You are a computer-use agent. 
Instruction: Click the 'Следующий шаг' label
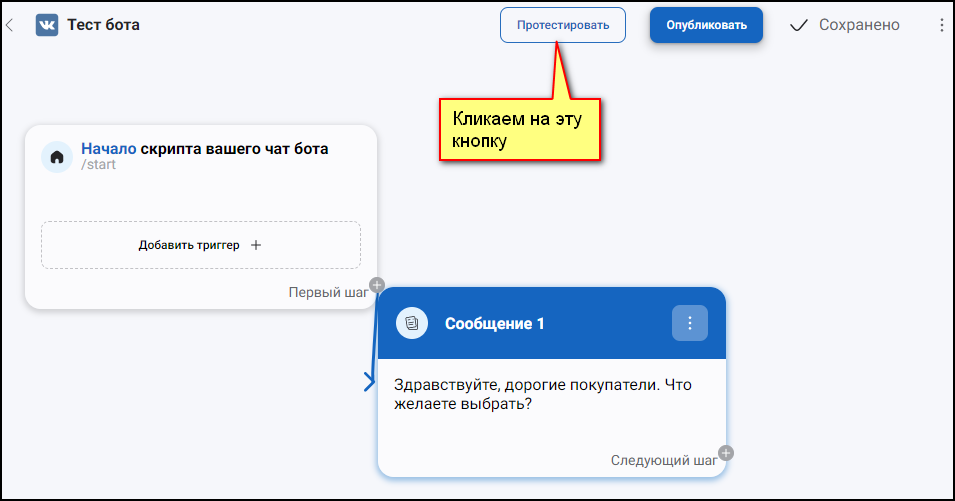[664, 460]
